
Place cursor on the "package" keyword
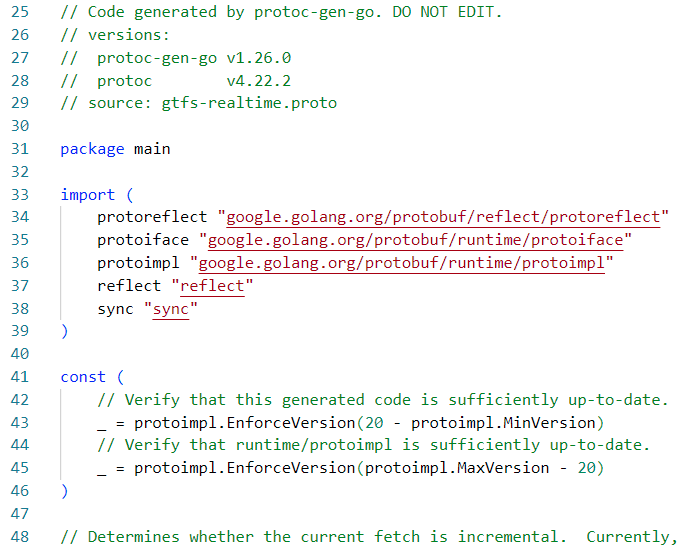(92, 149)
